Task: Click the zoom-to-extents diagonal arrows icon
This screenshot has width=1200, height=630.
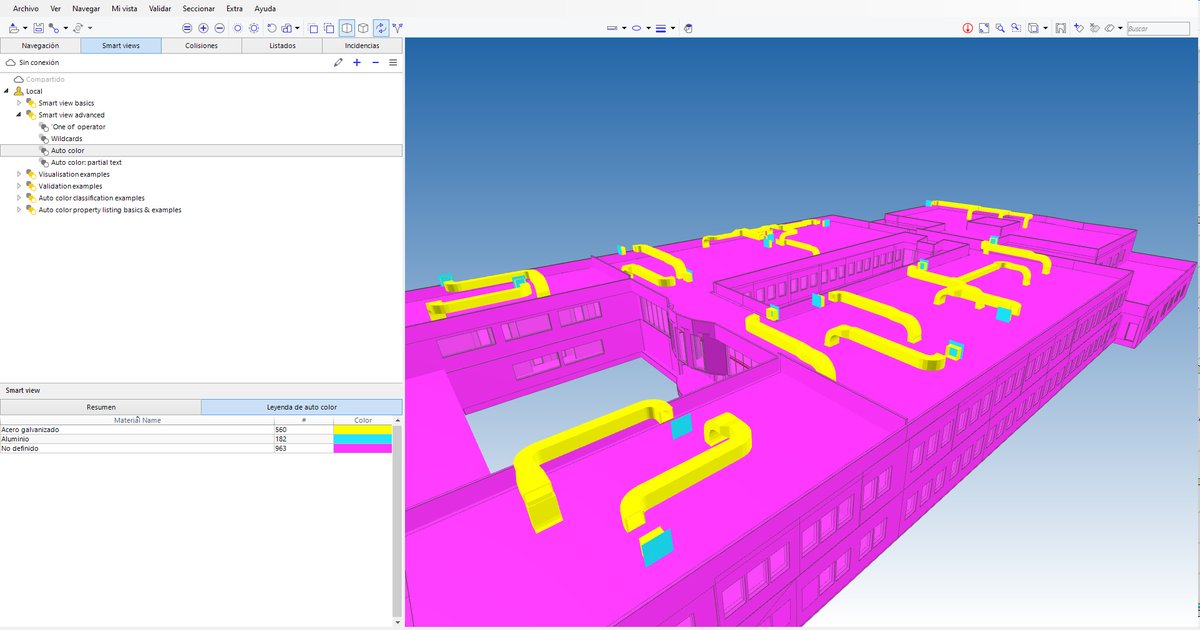Action: coord(984,28)
